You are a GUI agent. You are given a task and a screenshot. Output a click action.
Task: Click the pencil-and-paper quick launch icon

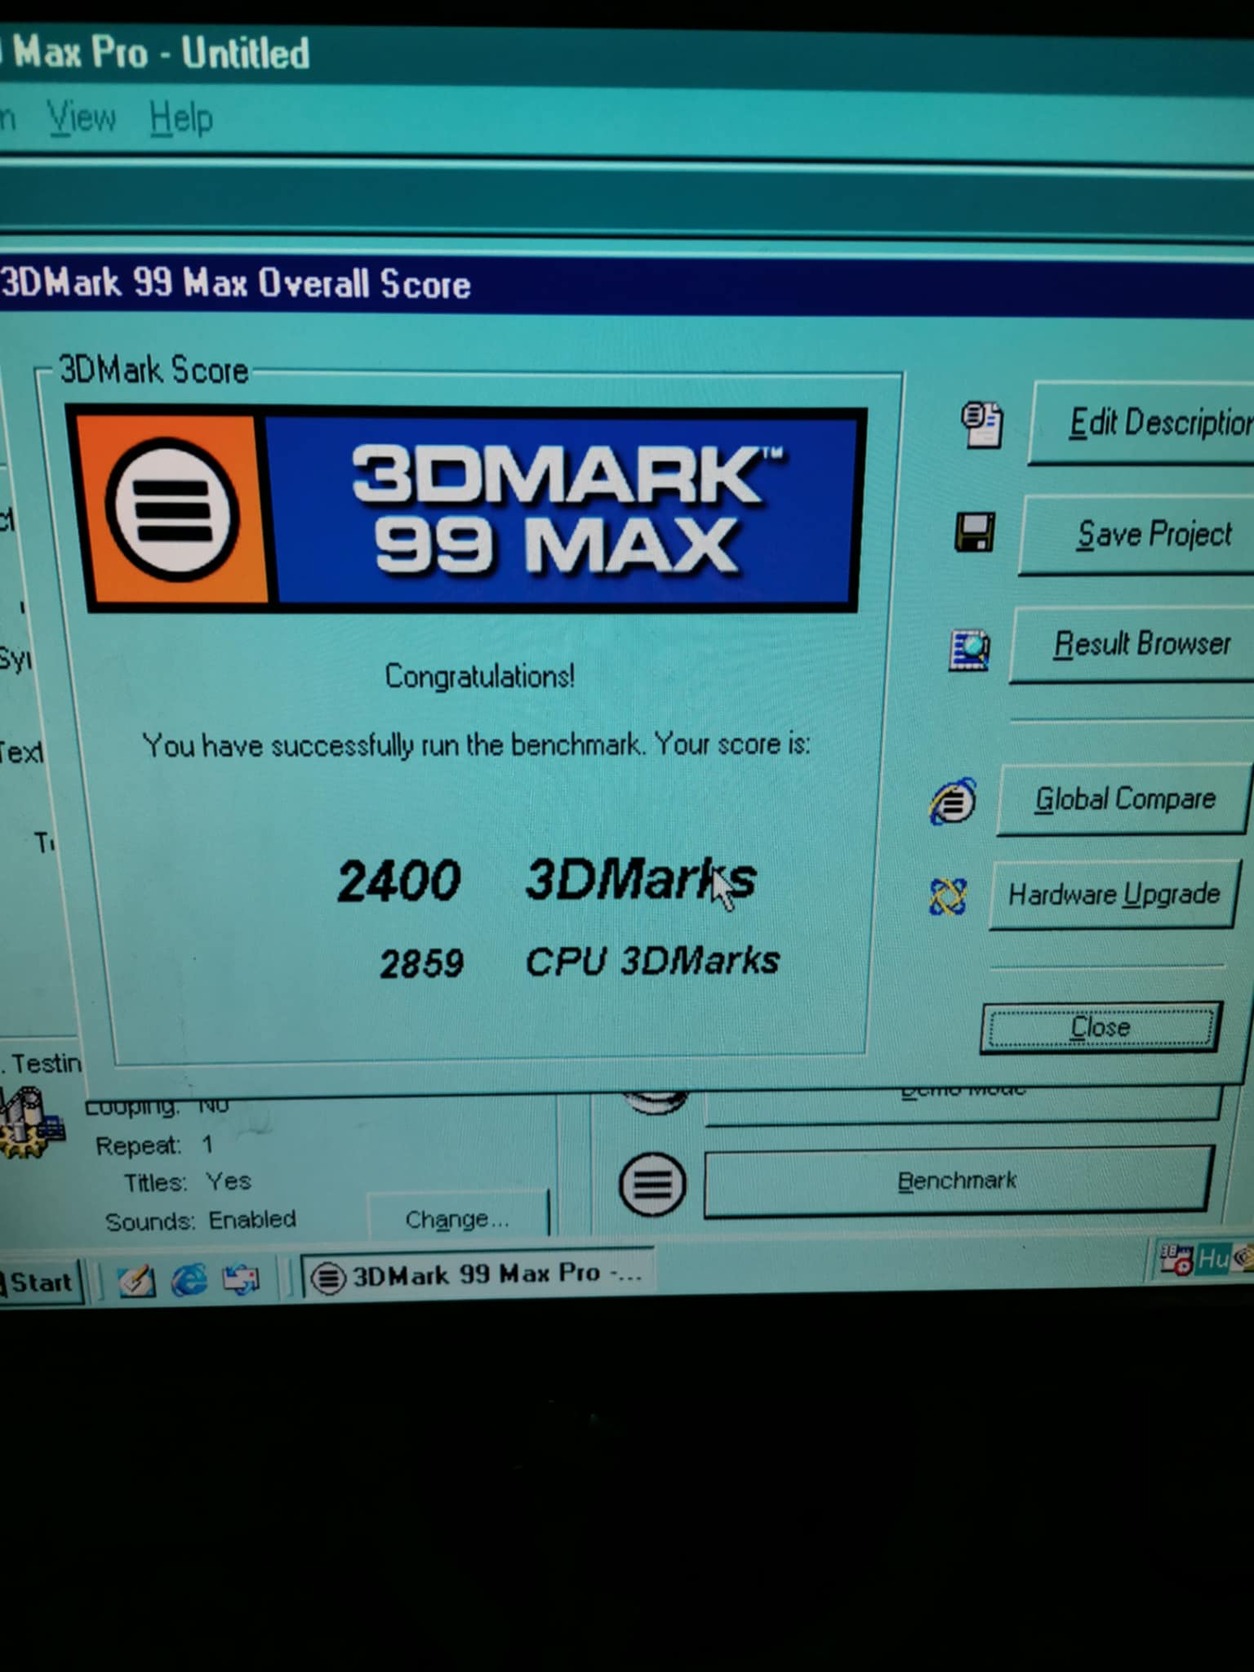click(136, 1280)
